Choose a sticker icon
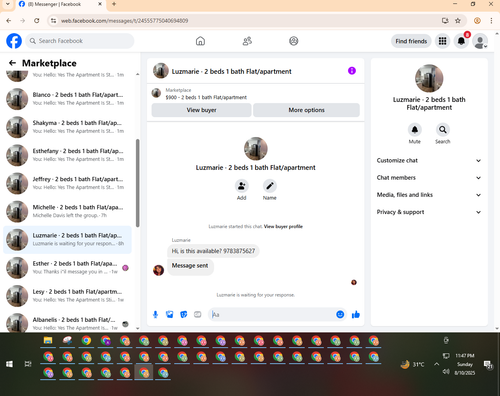 click(x=184, y=314)
